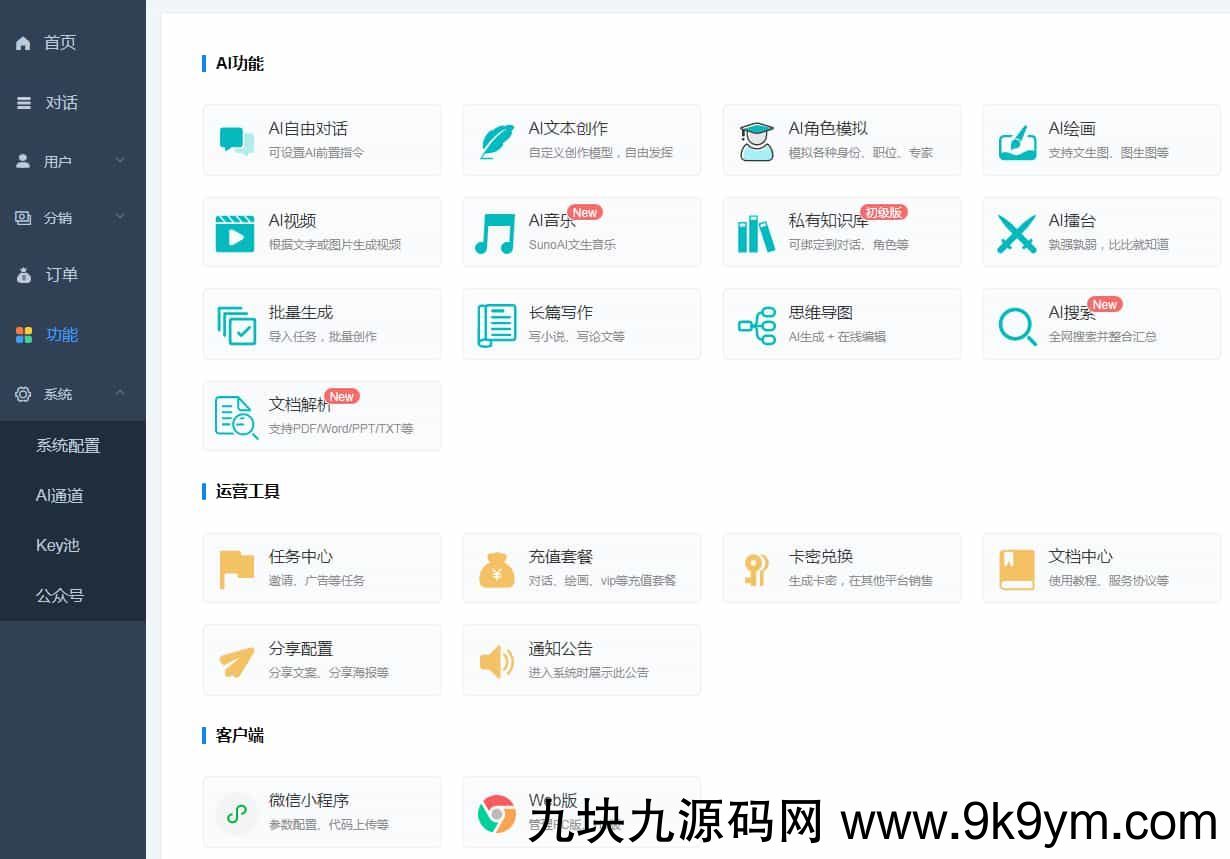Image resolution: width=1230 pixels, height=859 pixels.
Task: Open the AI视频 clapperboard icon
Action: point(236,233)
